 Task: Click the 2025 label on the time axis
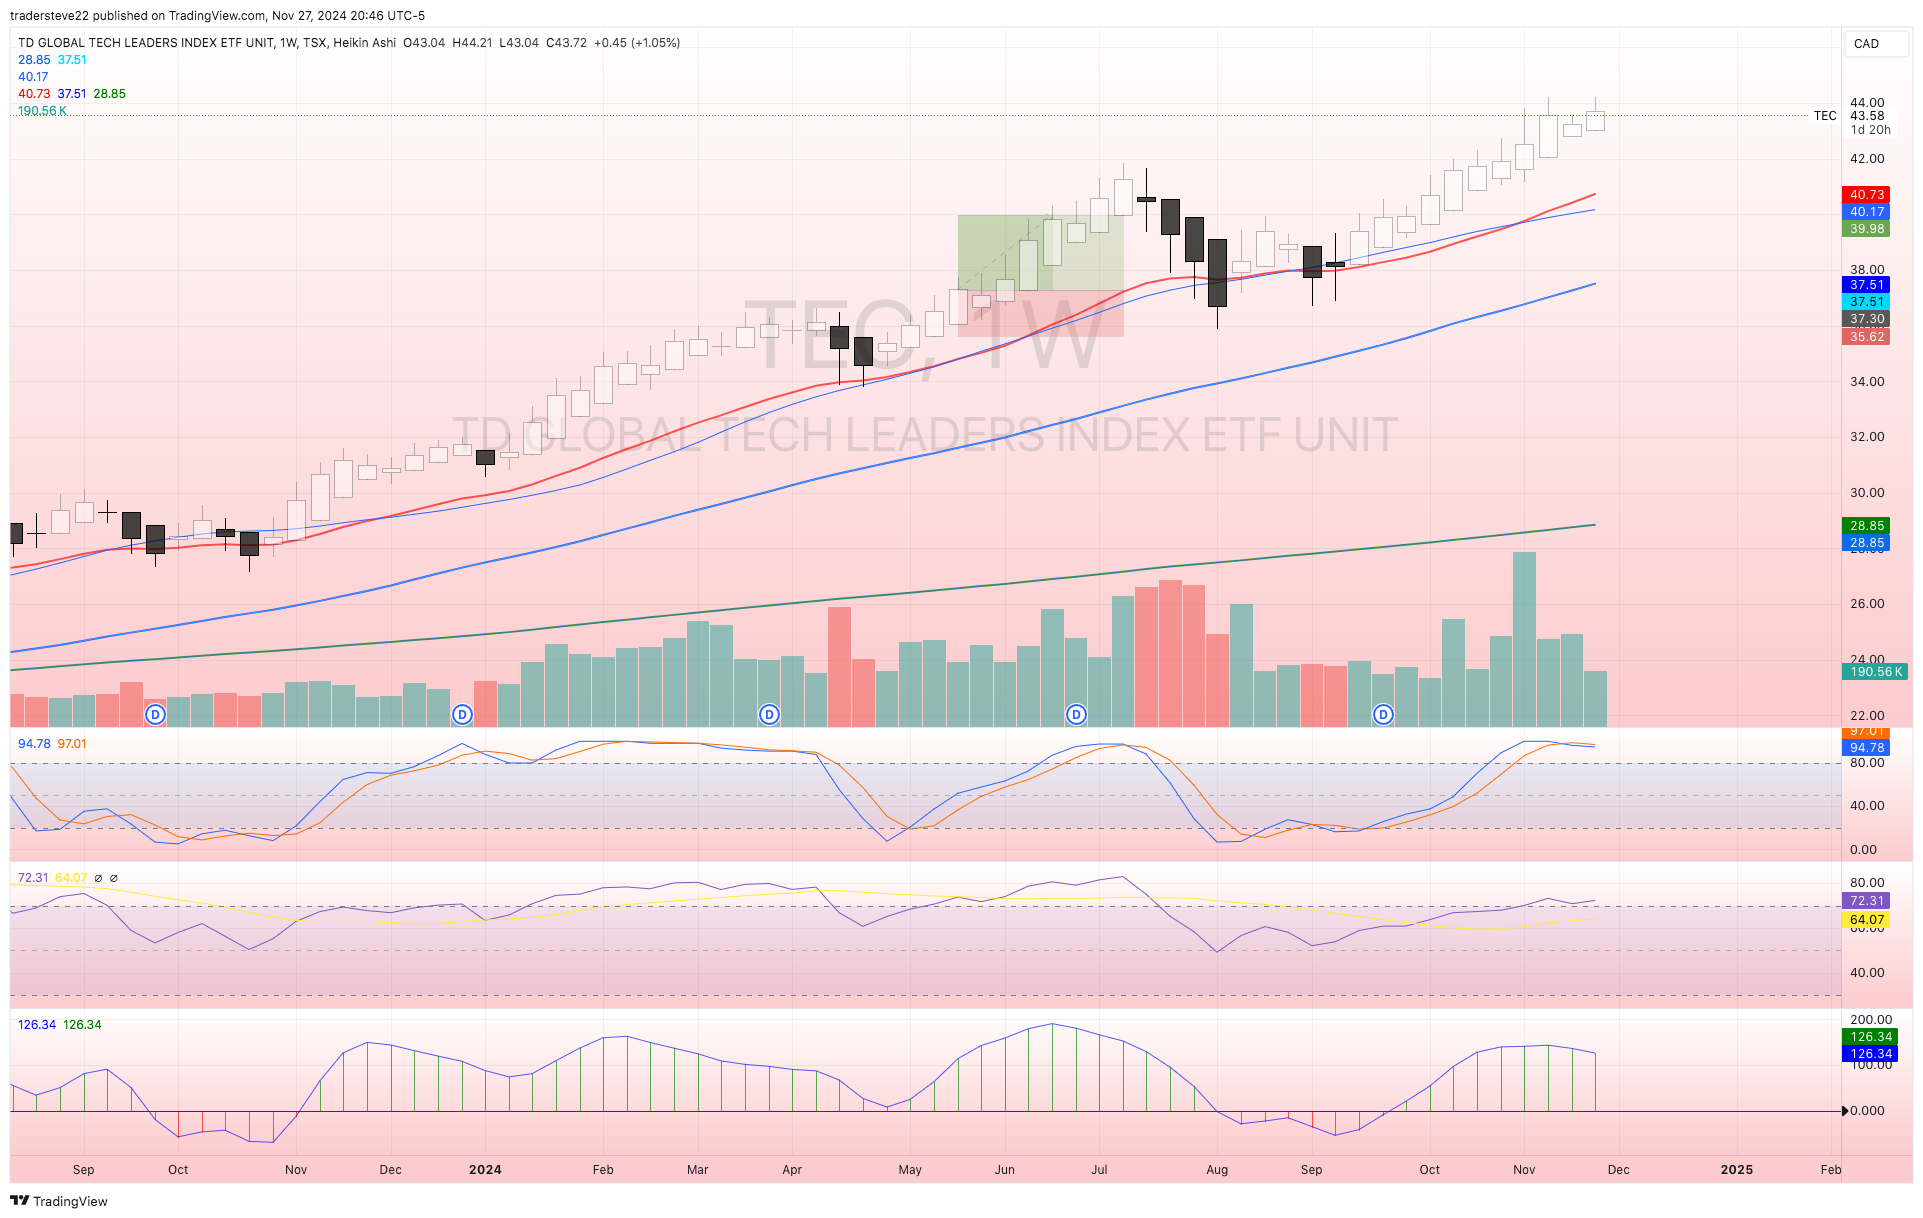[1737, 1170]
